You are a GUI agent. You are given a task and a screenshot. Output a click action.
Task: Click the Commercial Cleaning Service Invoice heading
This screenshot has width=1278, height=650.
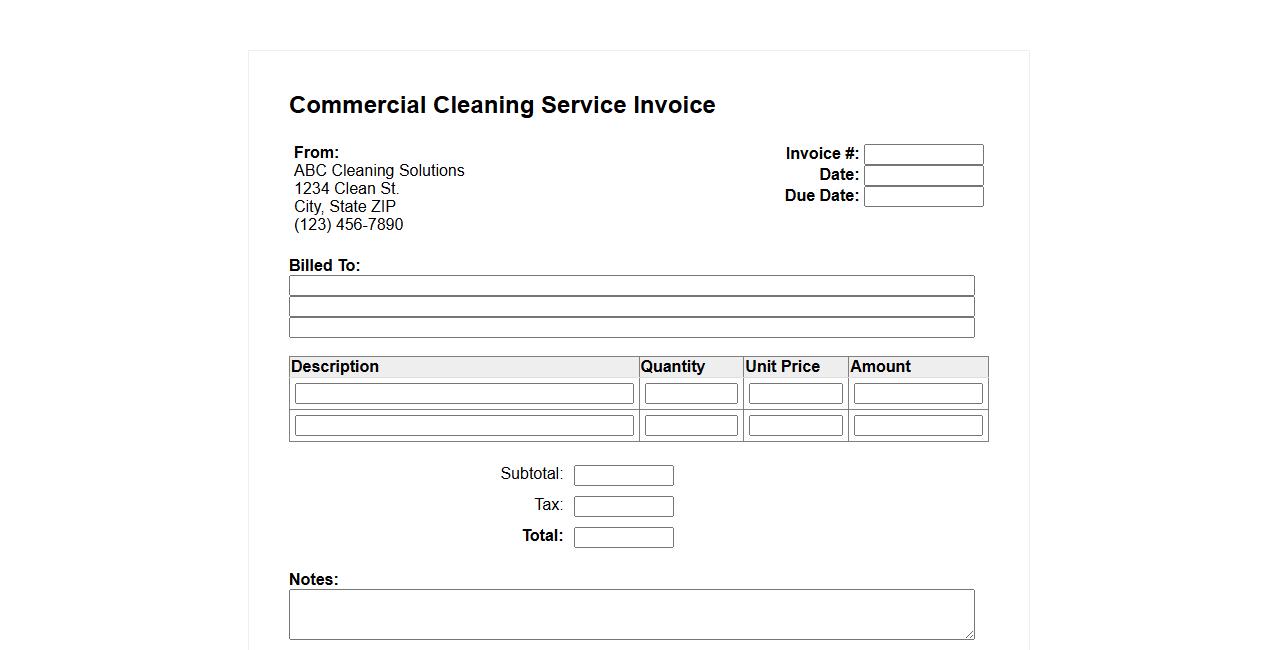[x=502, y=105]
